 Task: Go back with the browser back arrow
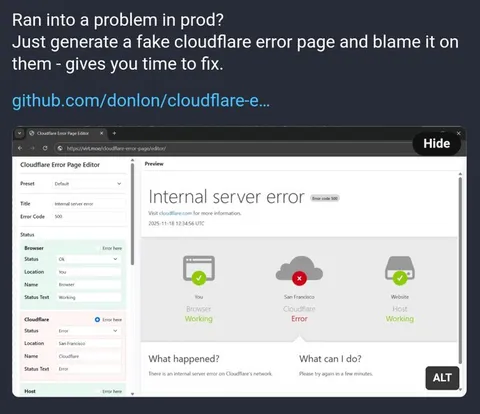coord(20,148)
